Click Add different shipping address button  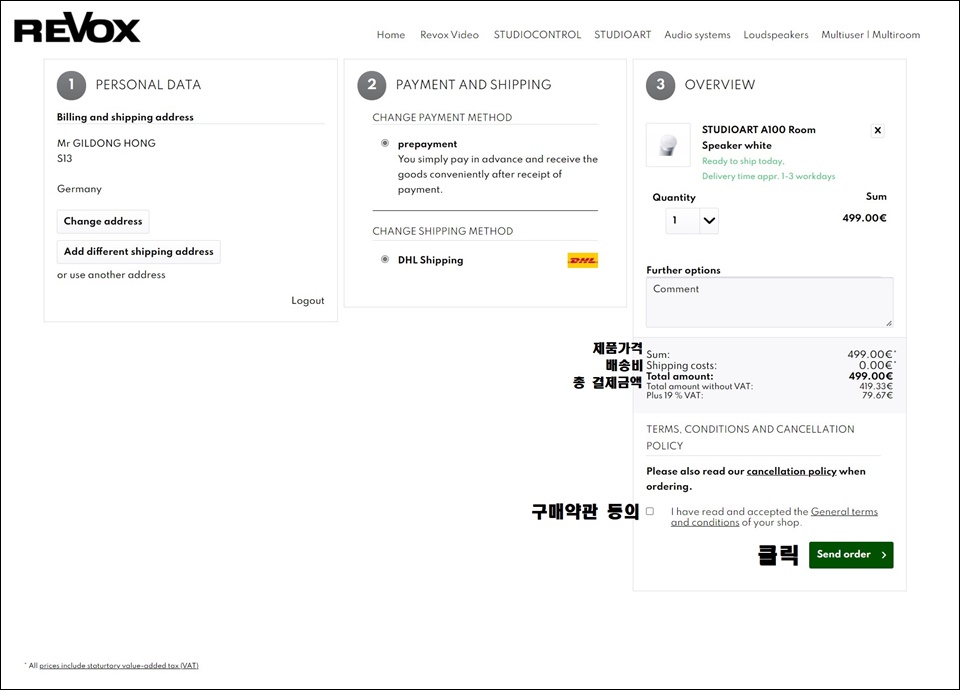coord(138,252)
